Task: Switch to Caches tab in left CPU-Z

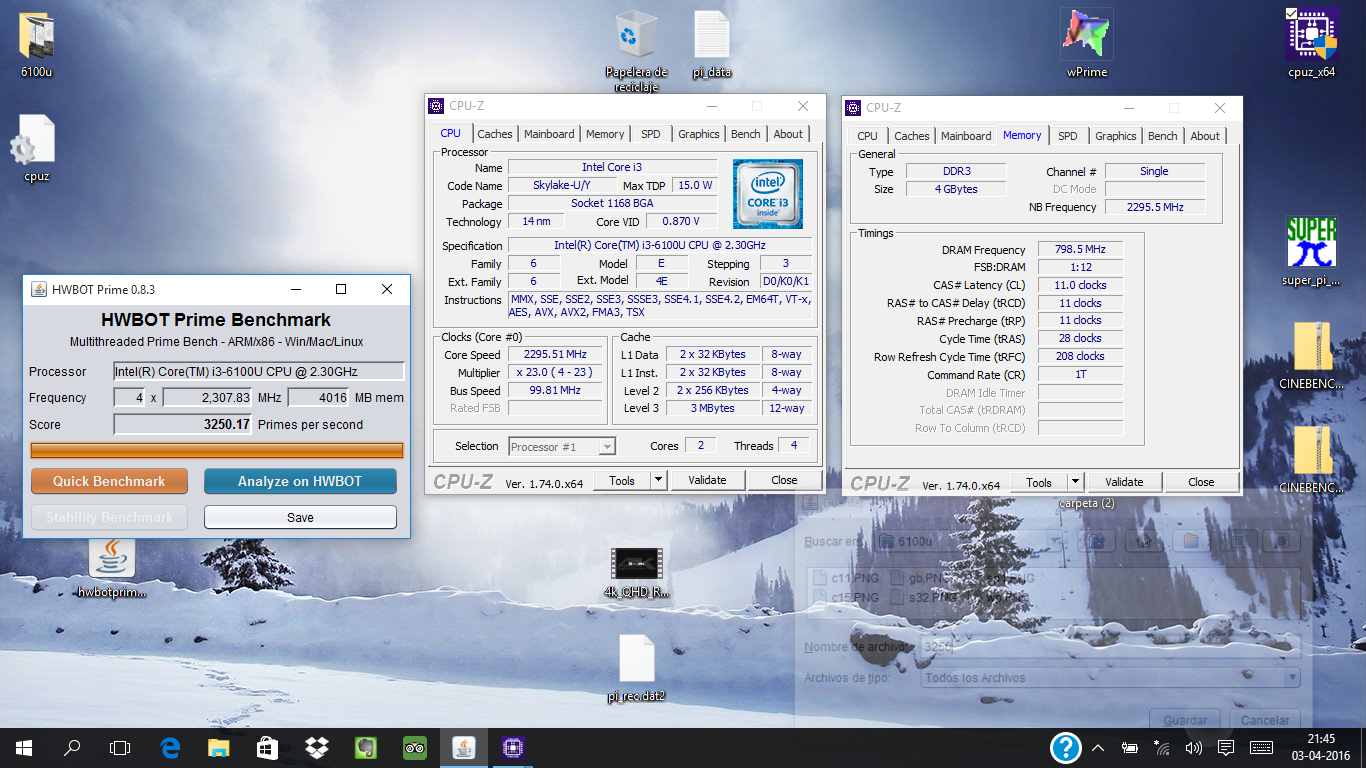Action: click(x=494, y=134)
